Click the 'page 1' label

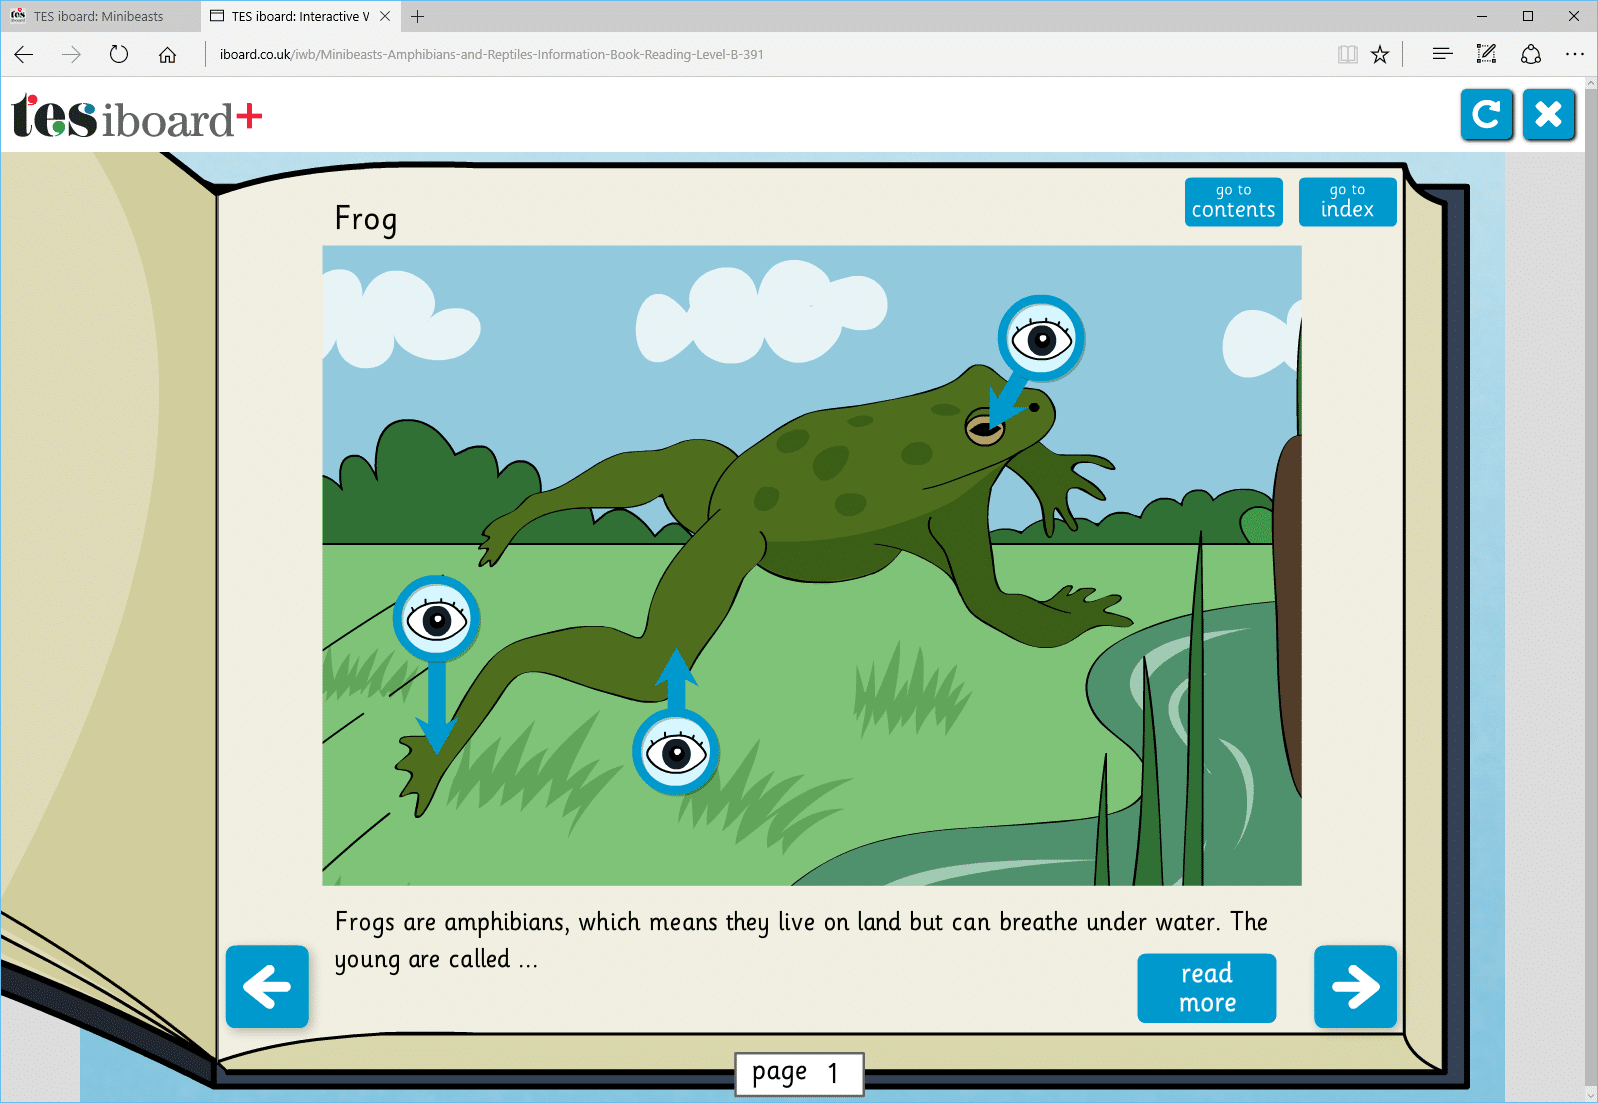pos(799,1073)
